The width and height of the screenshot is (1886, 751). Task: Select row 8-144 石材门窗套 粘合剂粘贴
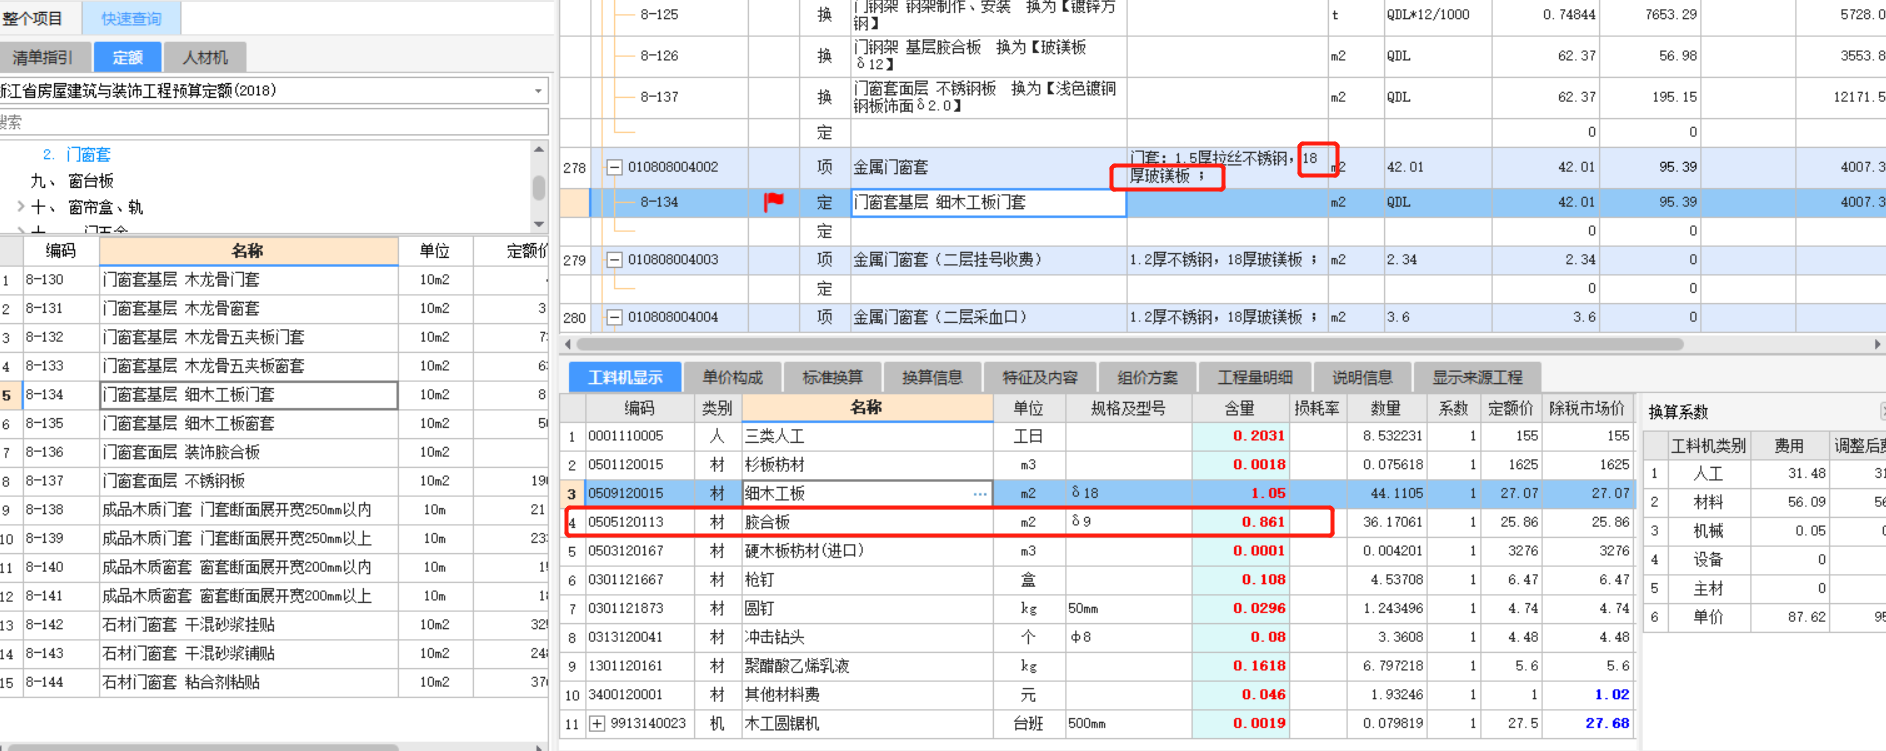click(x=274, y=683)
